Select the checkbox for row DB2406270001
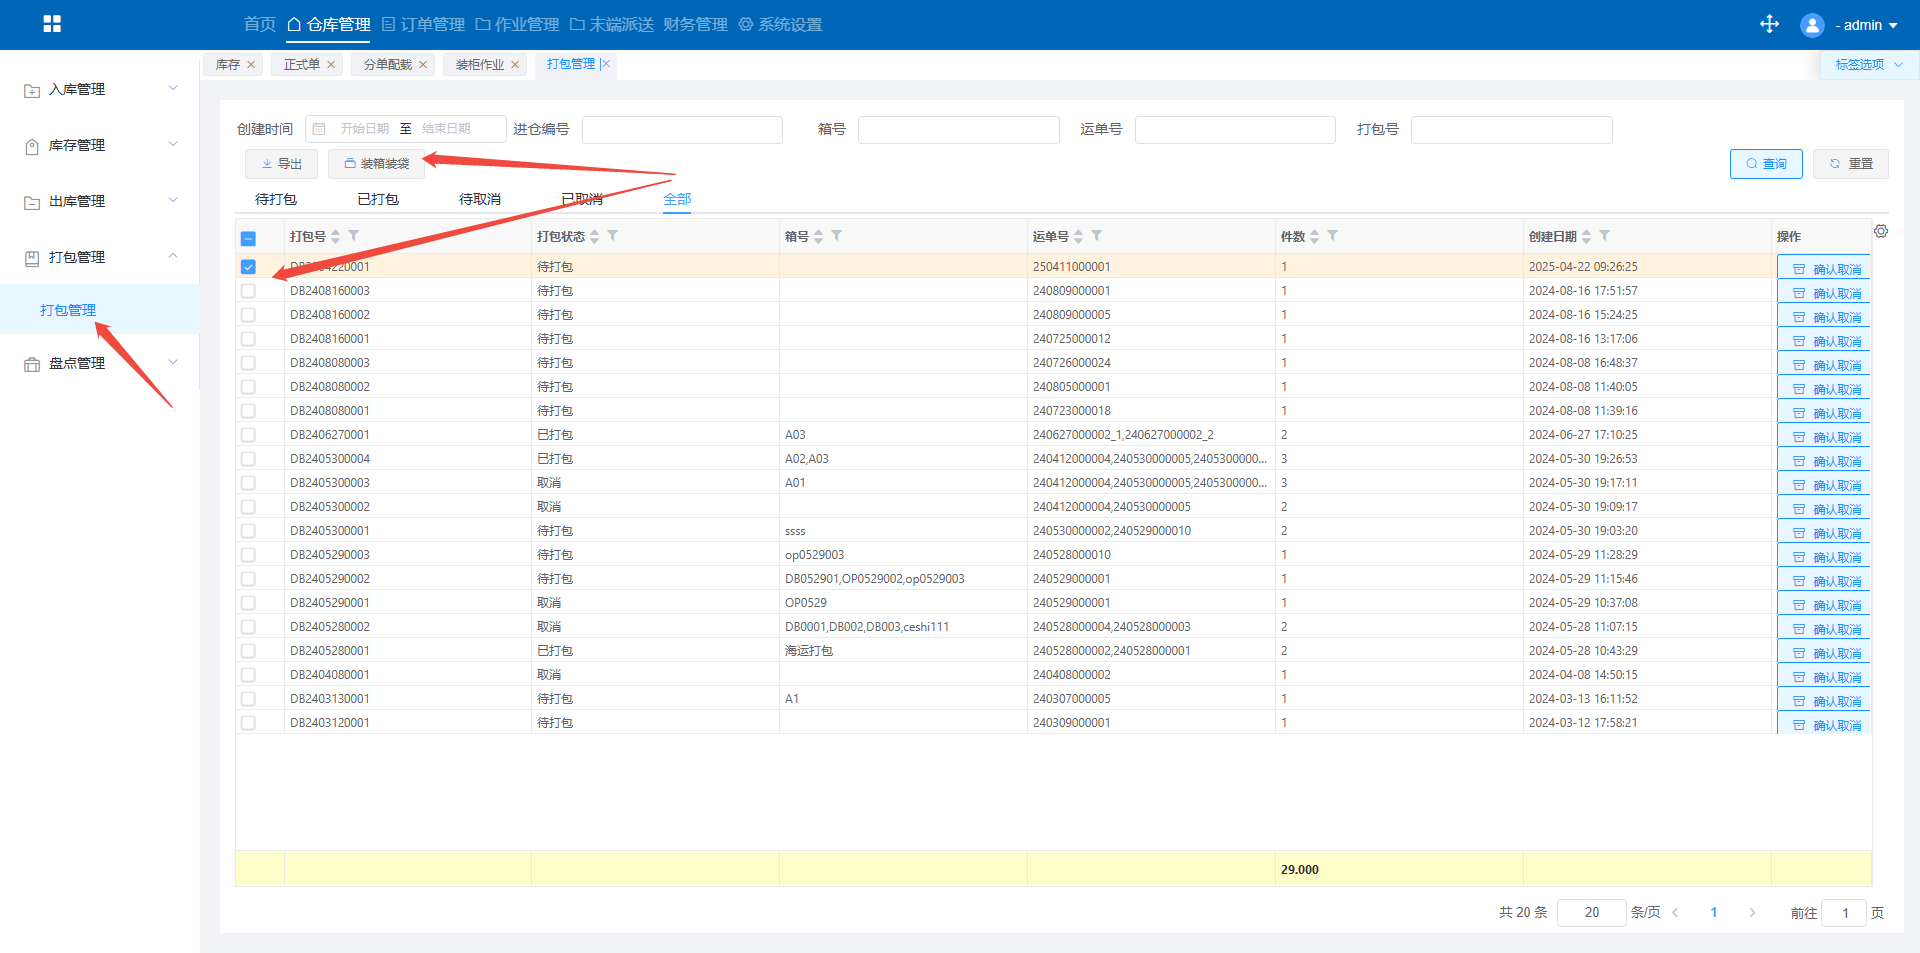1920x953 pixels. 248,435
